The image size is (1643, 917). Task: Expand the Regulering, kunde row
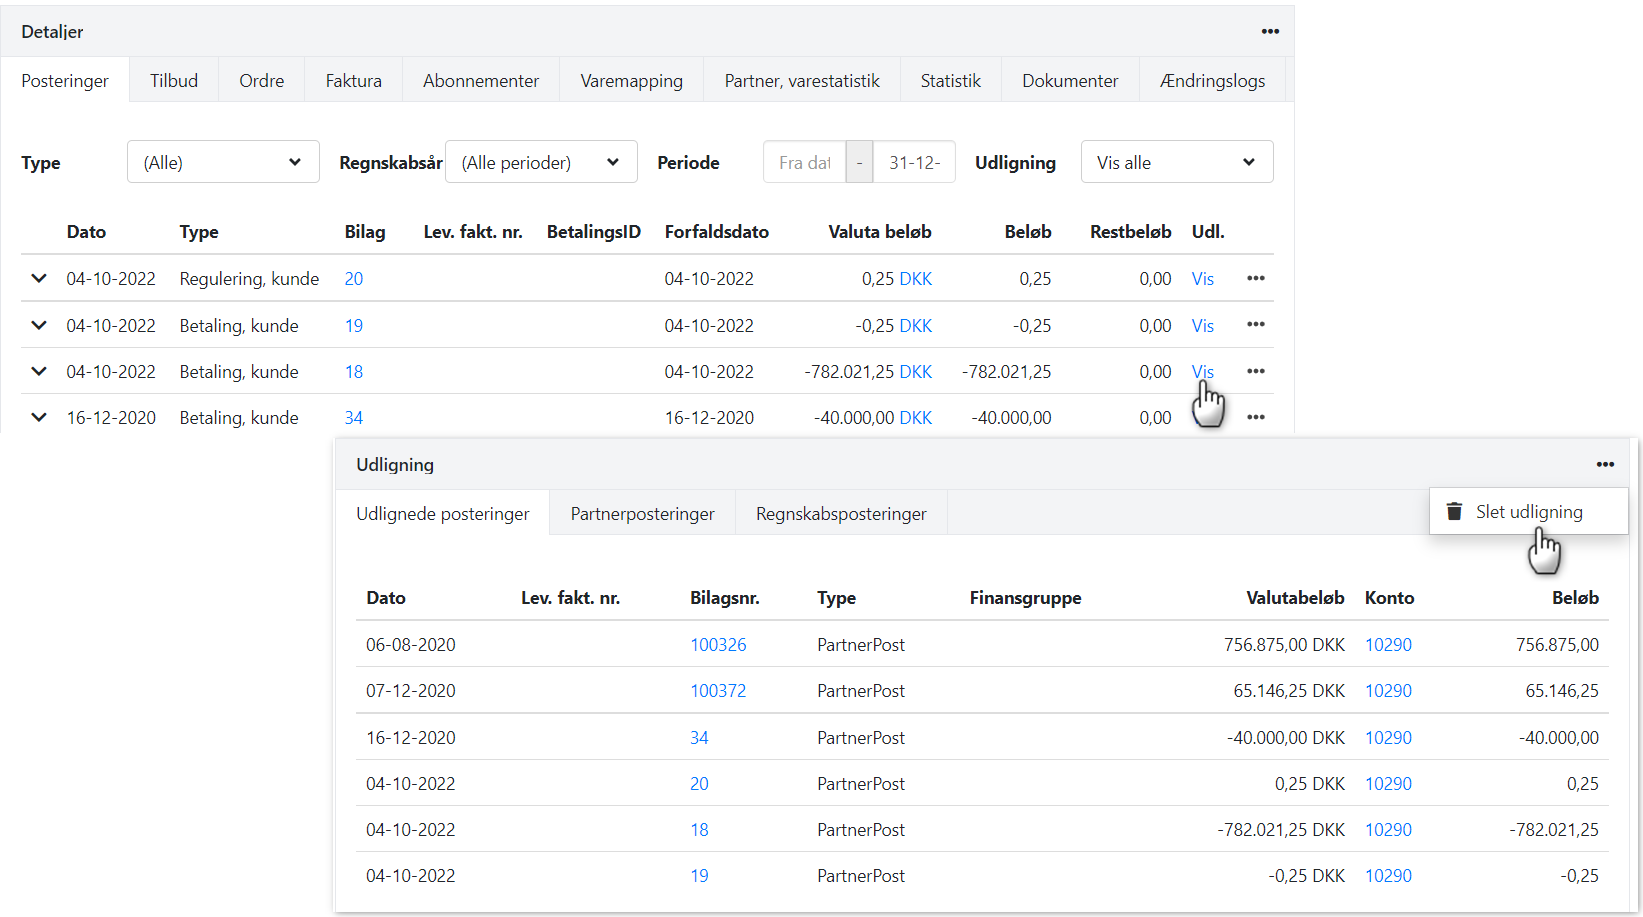38,278
